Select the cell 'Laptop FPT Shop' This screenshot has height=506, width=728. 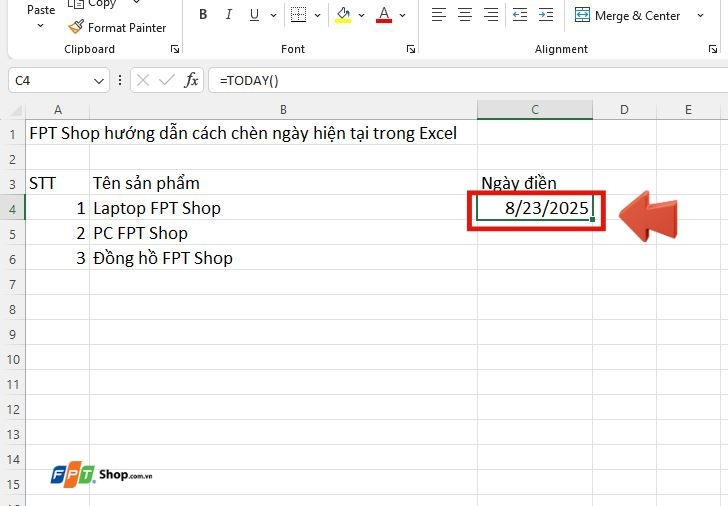(x=283, y=208)
